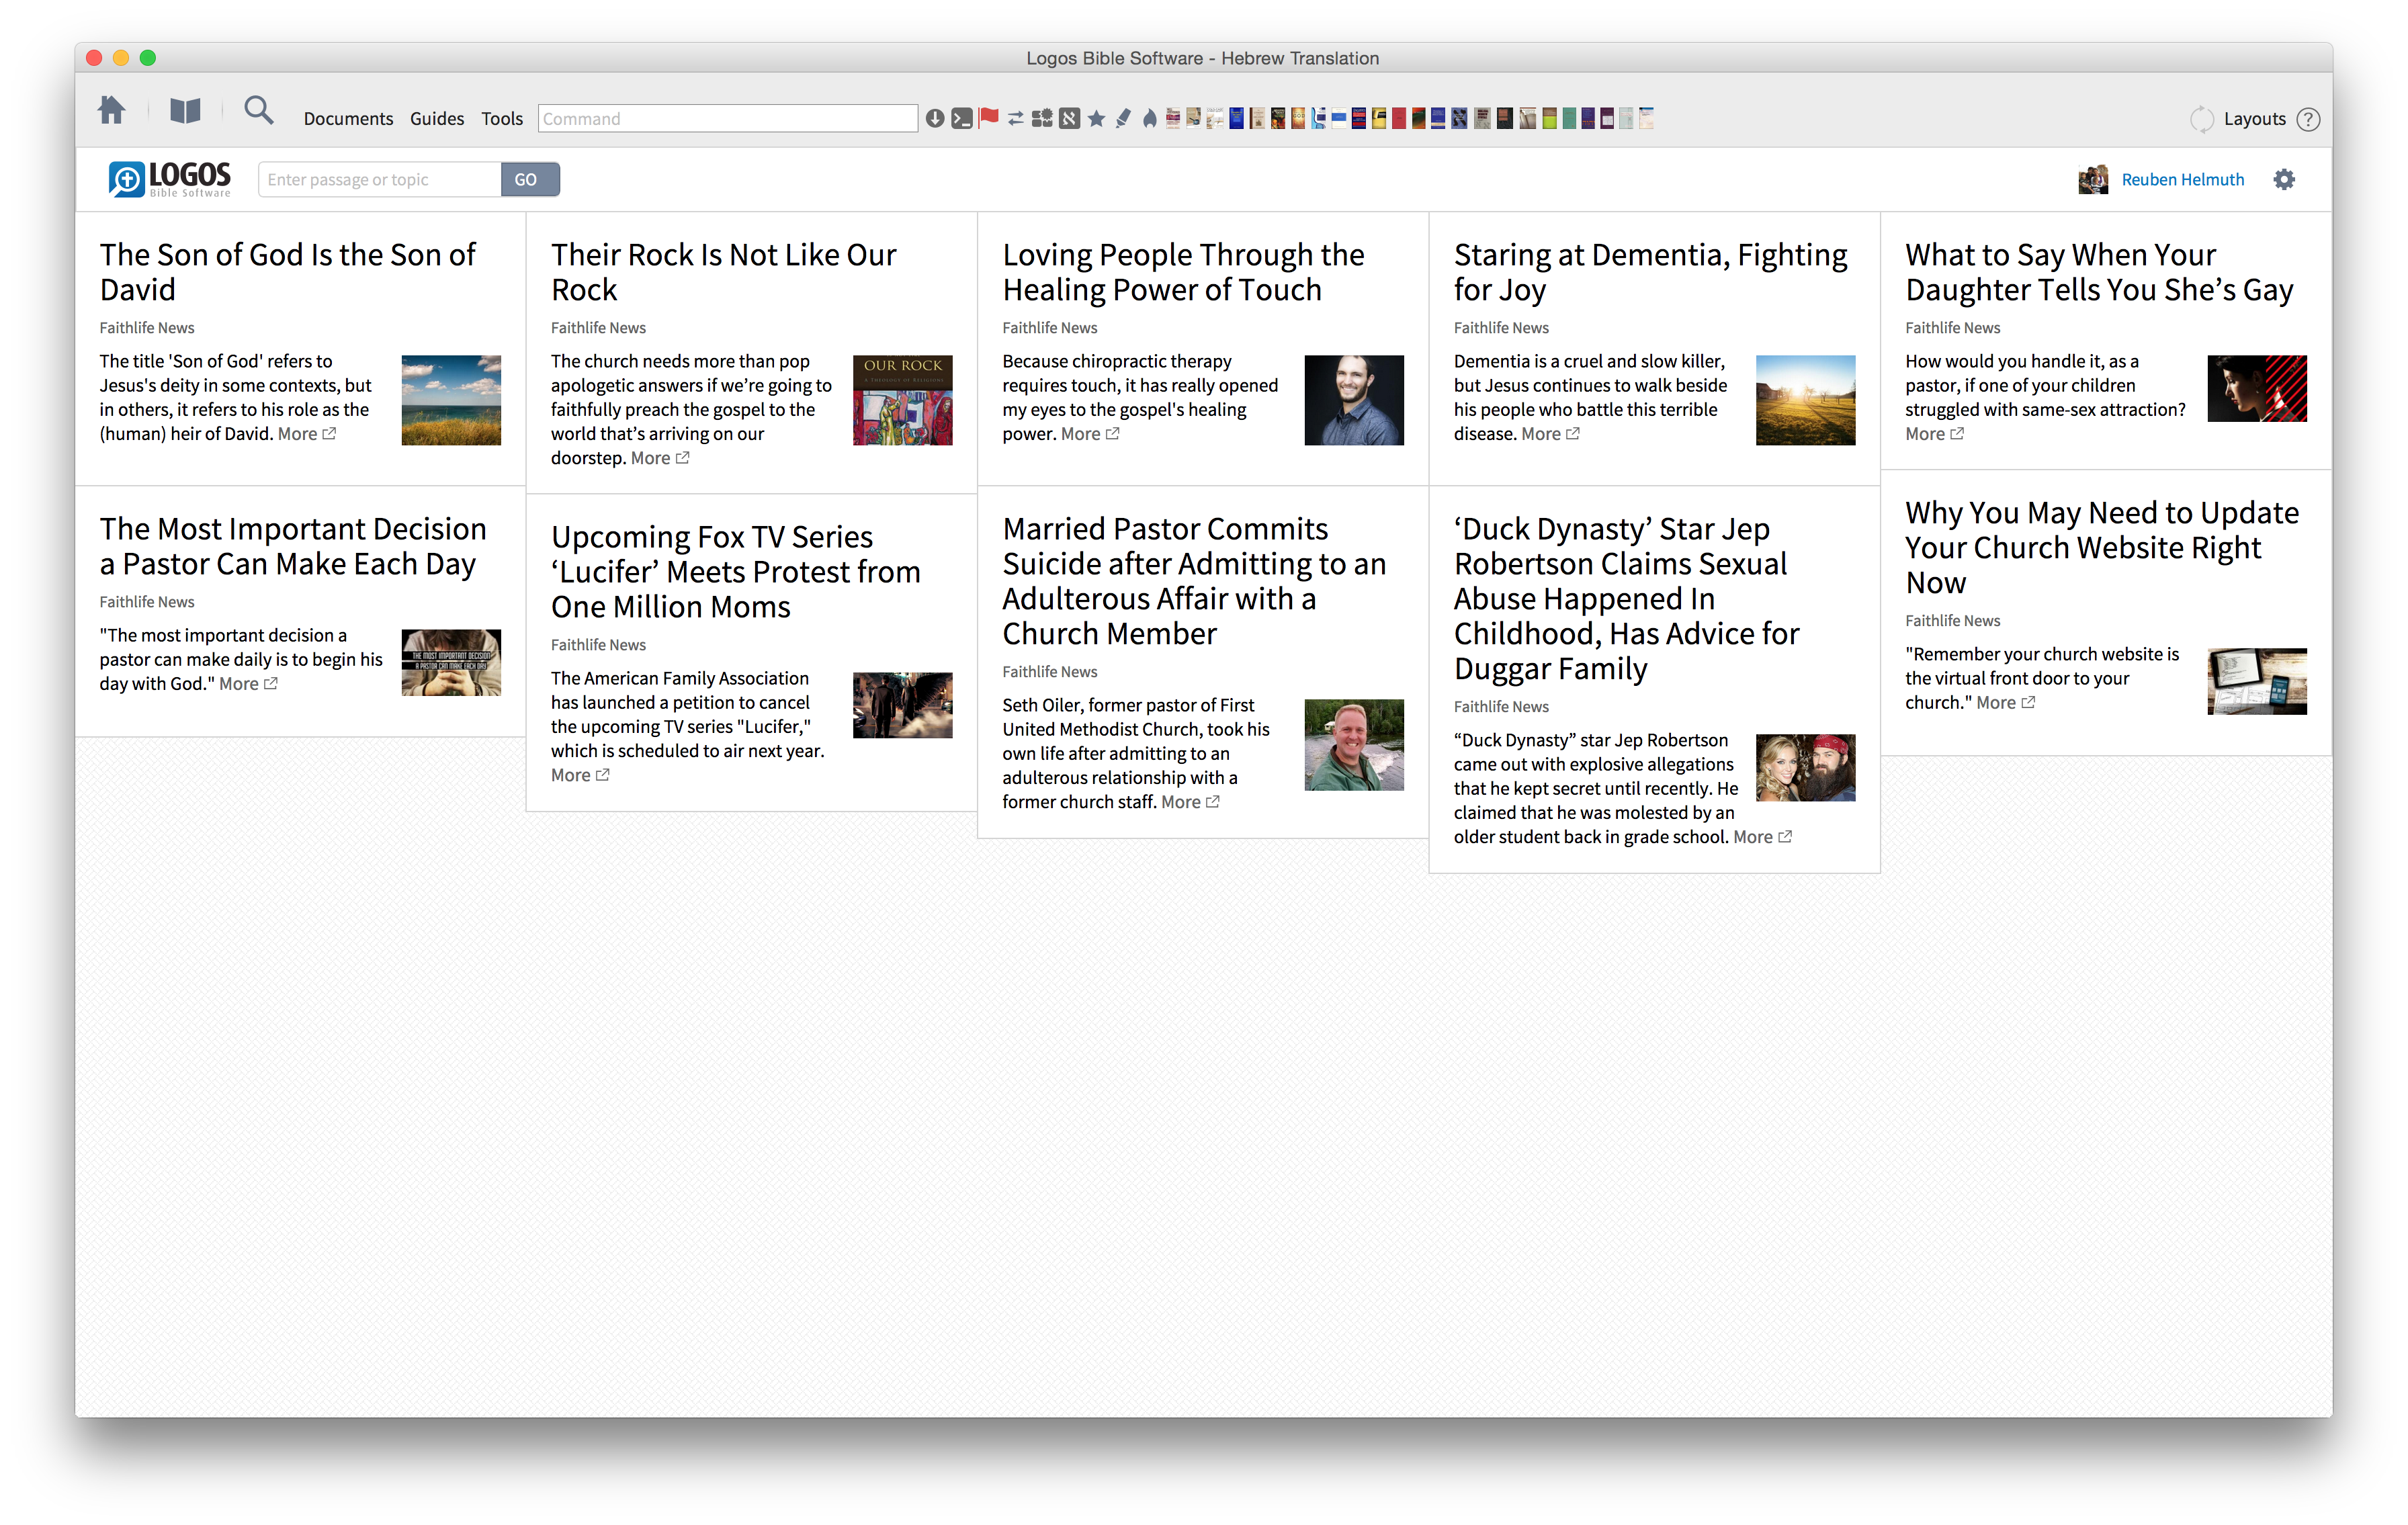2408x1525 pixels.
Task: Click the red flag shortcut icon
Action: (x=988, y=118)
